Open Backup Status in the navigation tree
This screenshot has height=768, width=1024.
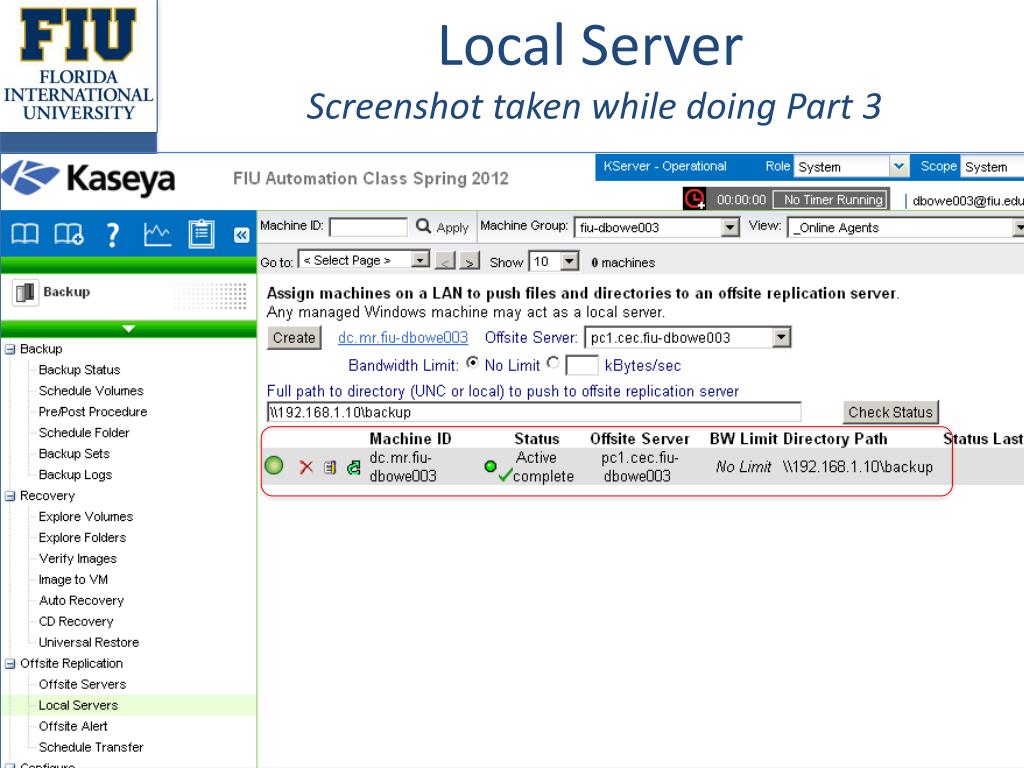coord(79,370)
